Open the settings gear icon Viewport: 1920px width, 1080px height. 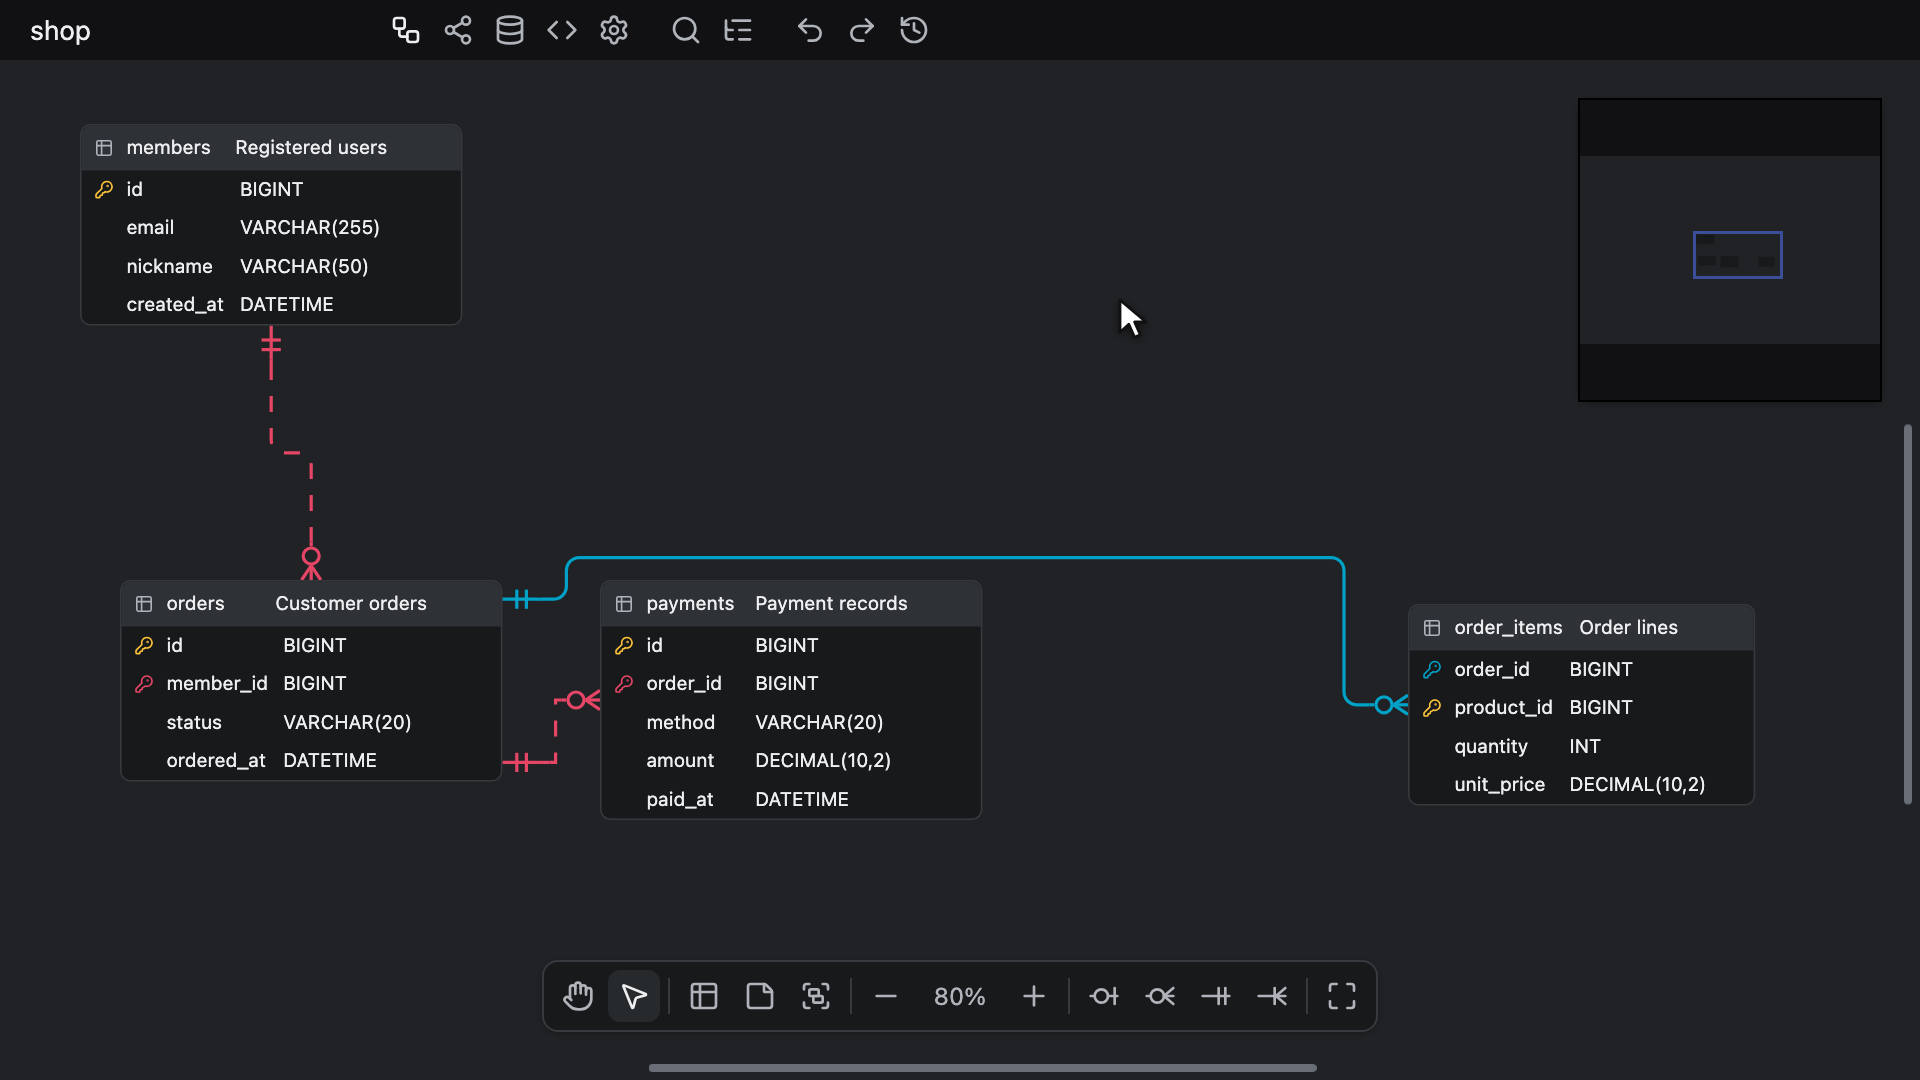pyautogui.click(x=614, y=30)
